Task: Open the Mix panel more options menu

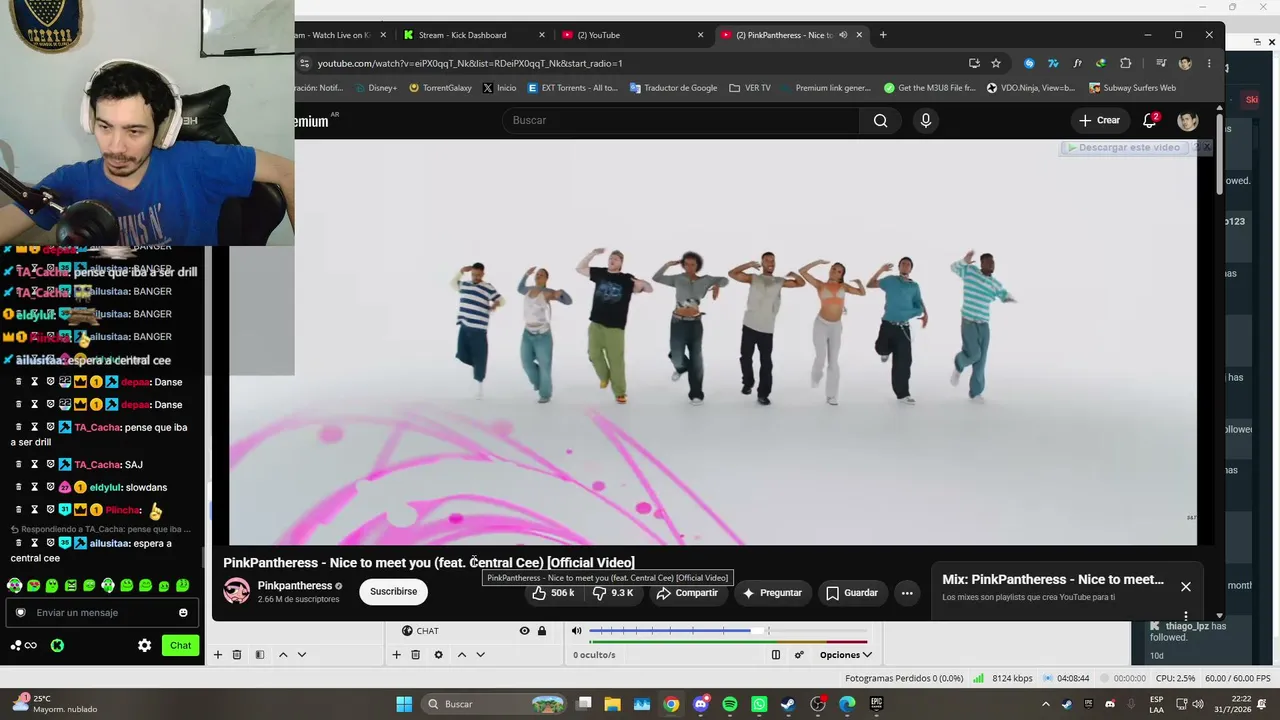Action: click(1186, 616)
